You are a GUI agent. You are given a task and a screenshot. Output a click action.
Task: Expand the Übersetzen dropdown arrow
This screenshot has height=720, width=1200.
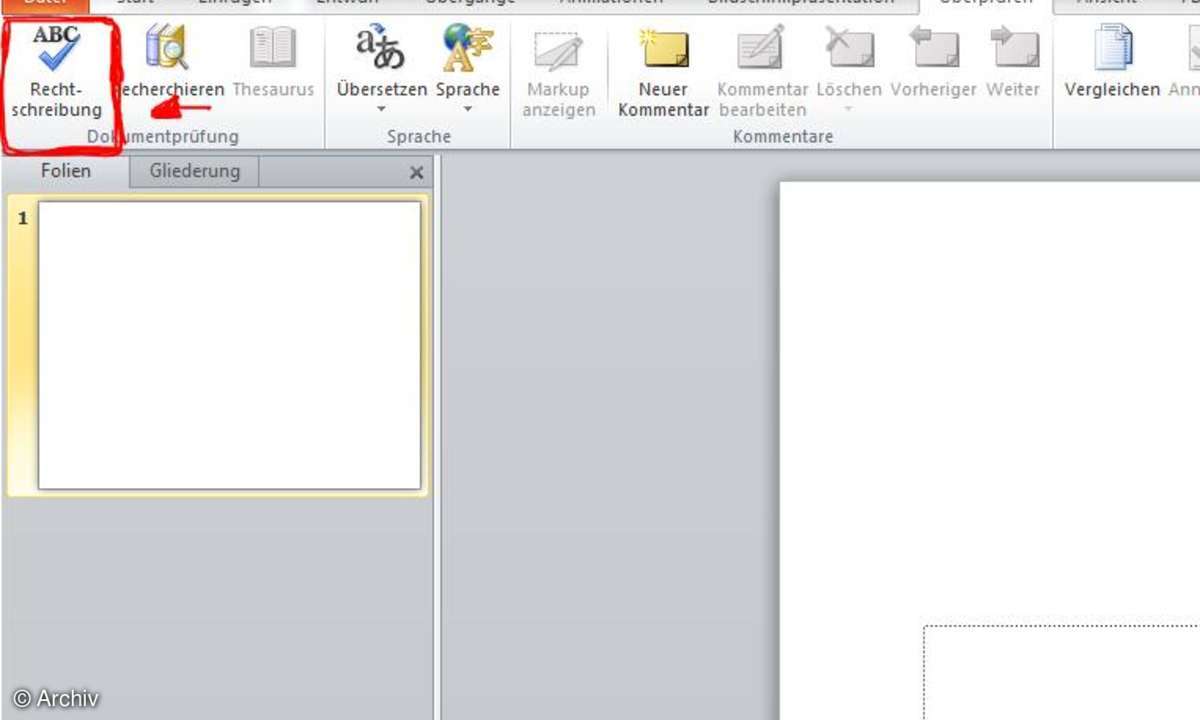[381, 109]
